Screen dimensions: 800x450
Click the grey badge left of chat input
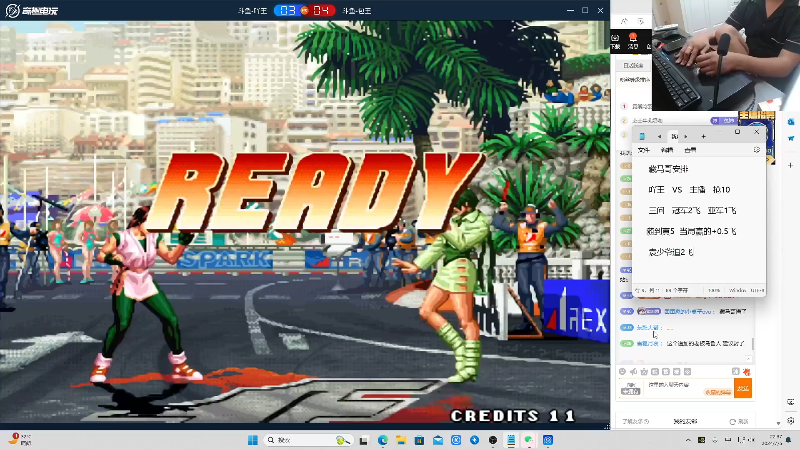coord(631,389)
